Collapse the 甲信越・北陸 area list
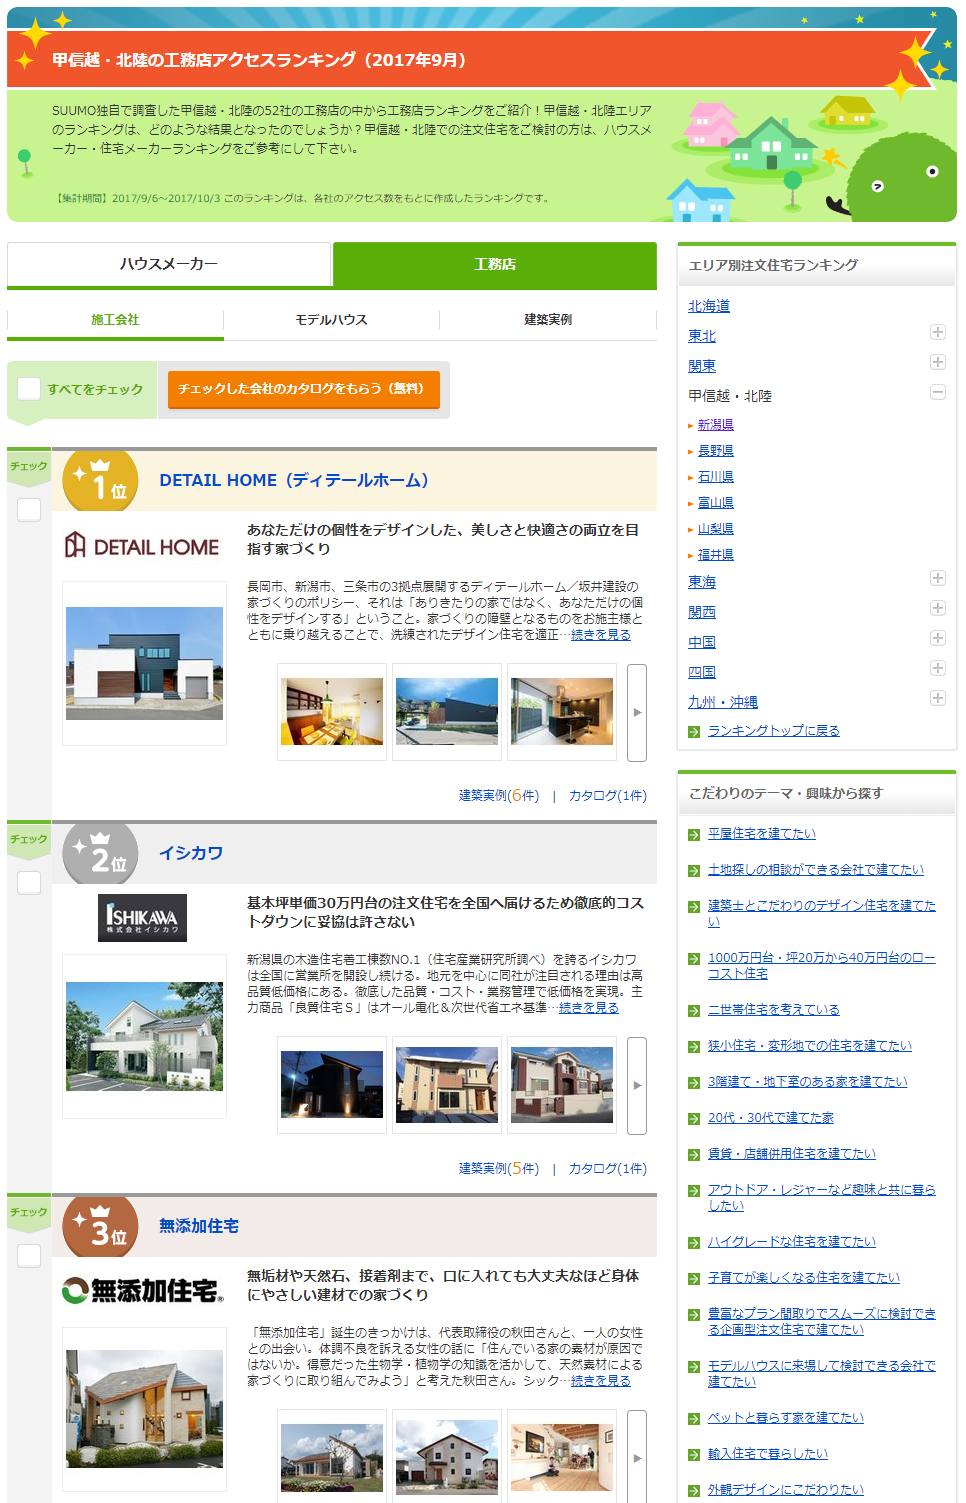966x1503 pixels. coord(937,392)
